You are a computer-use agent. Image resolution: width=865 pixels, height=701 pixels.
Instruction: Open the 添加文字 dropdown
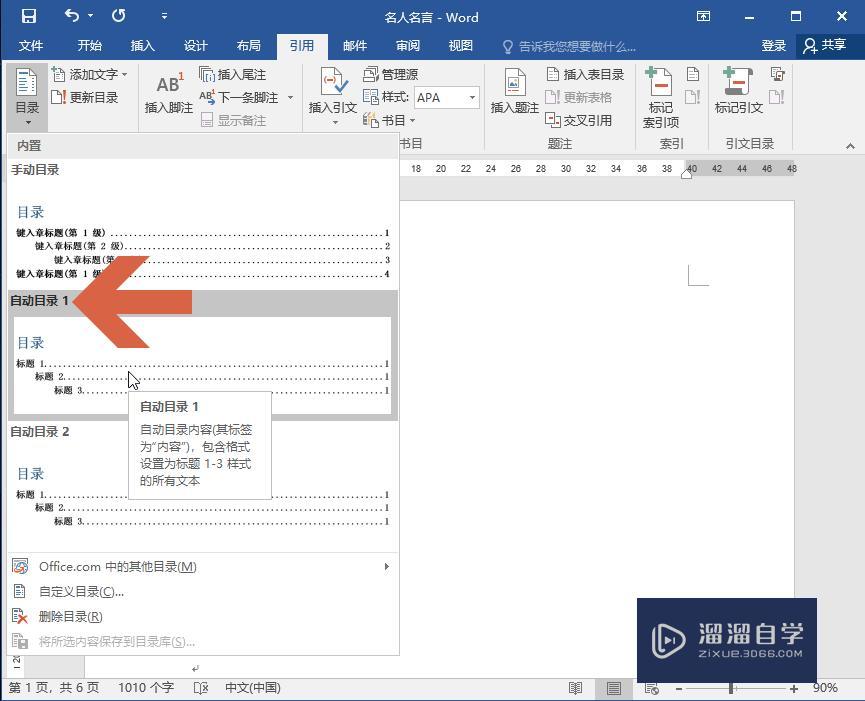coord(89,74)
